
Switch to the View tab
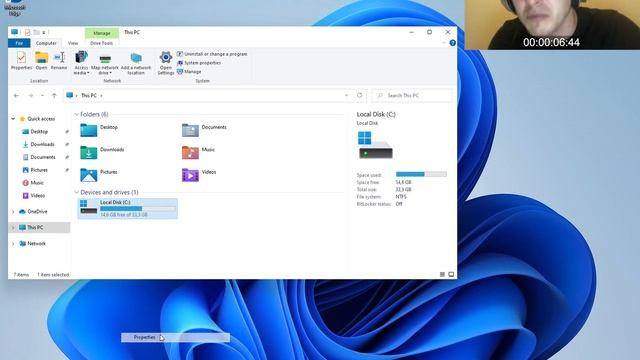point(73,43)
